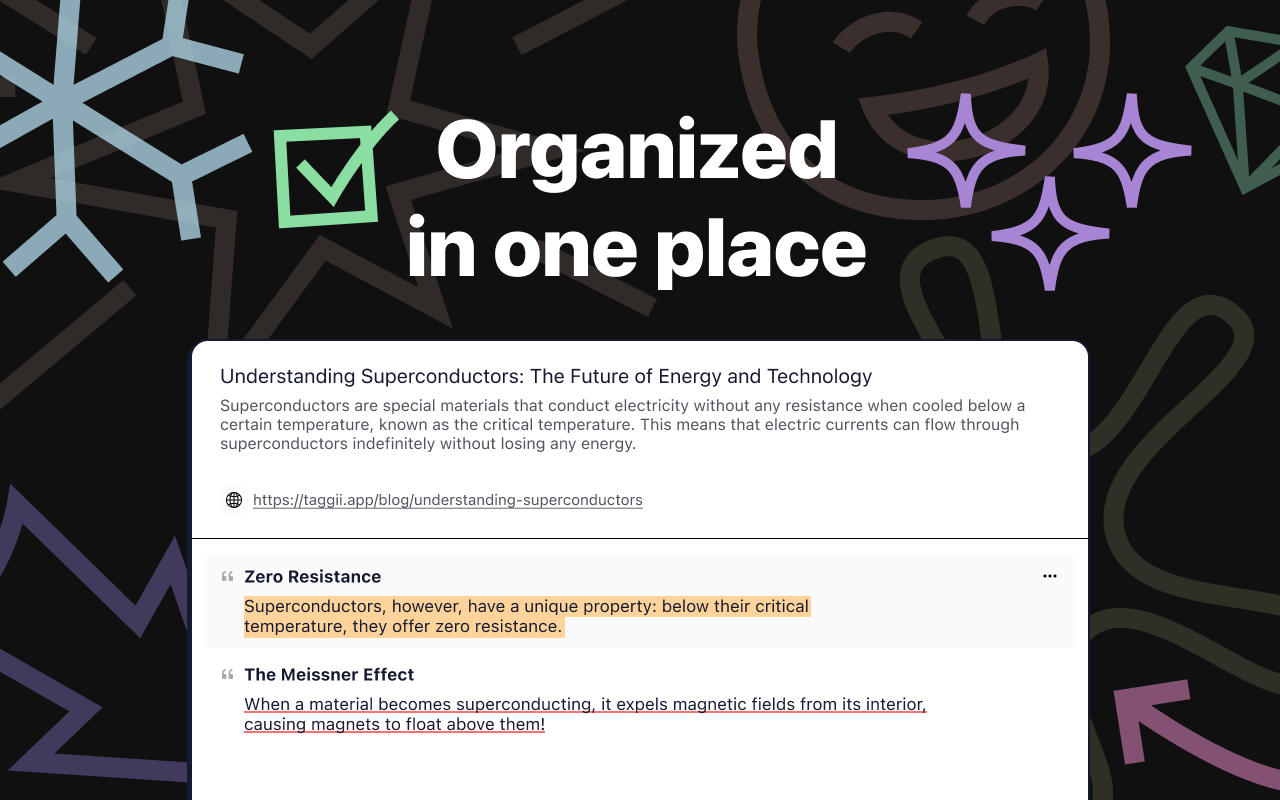Click the red-underlined Meissner Effect text

[585, 713]
